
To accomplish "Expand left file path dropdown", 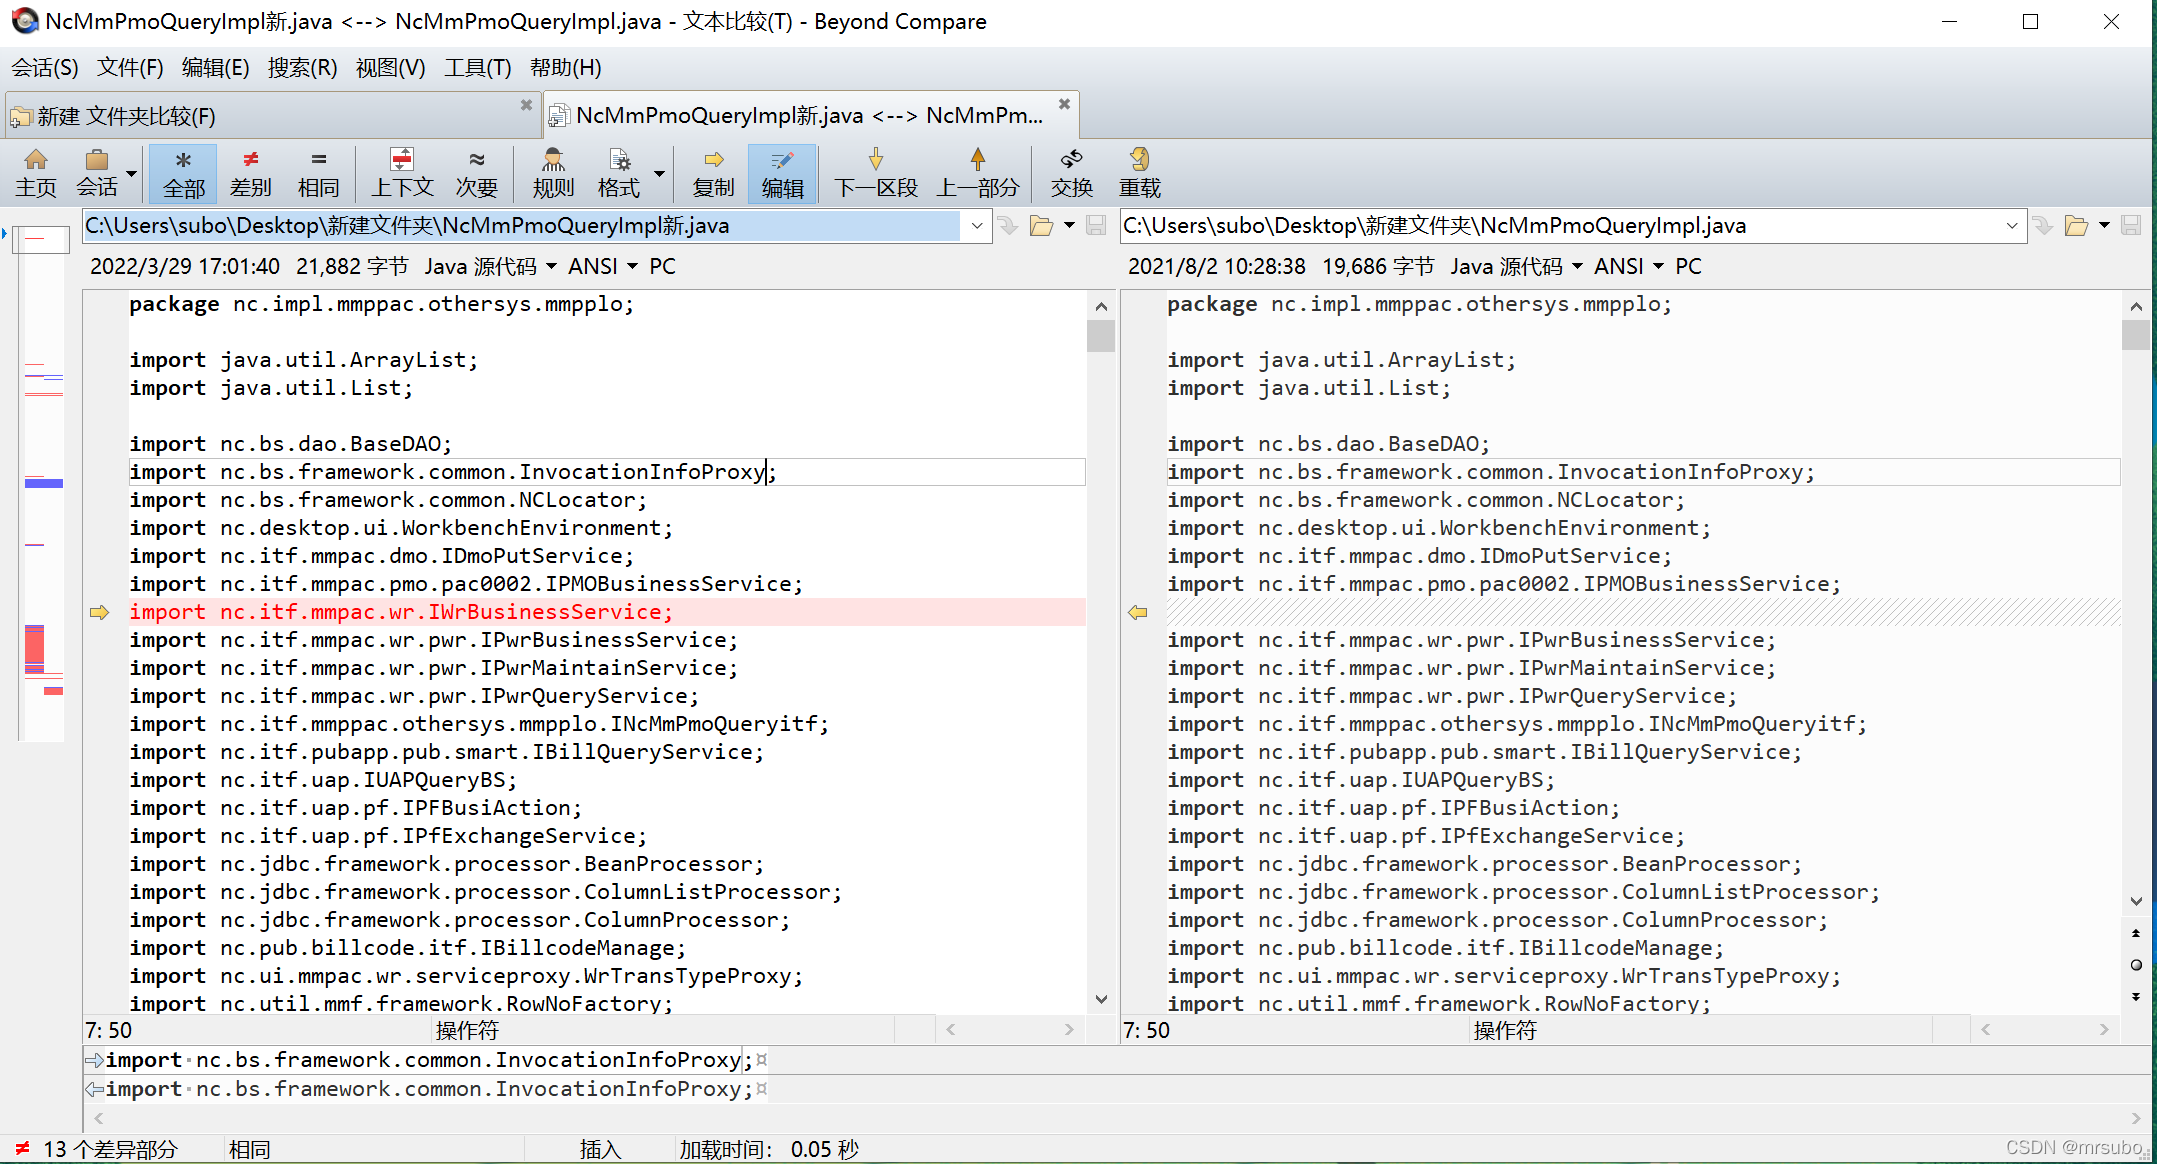I will (x=977, y=226).
